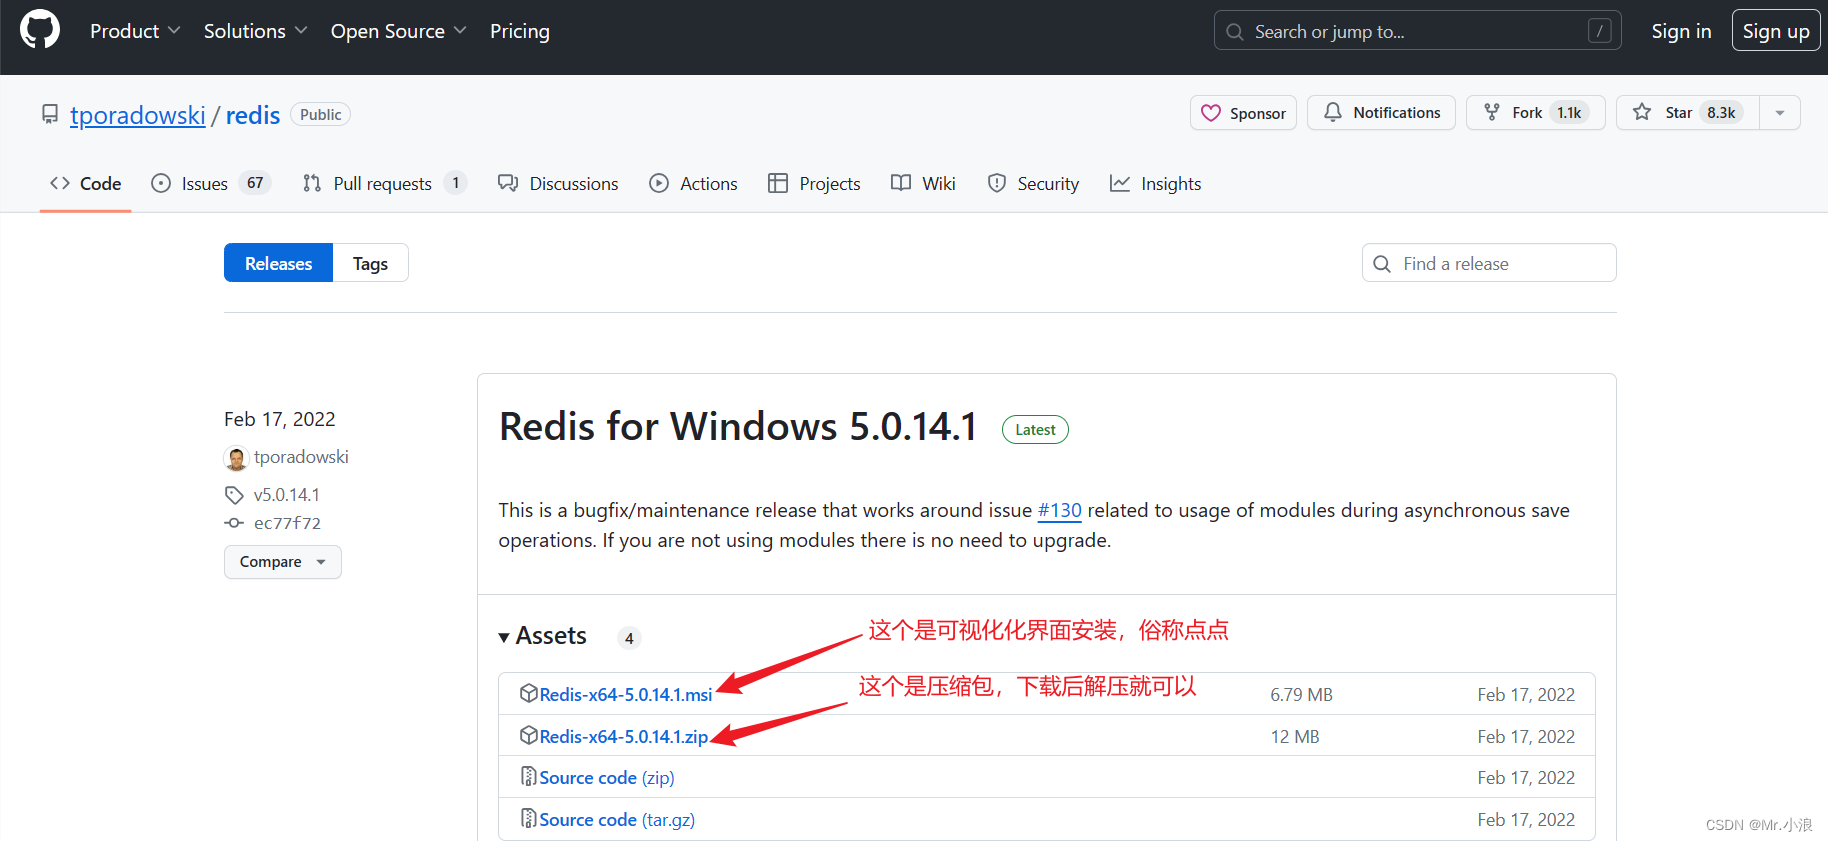
Task: Open the v5.0.14.1 tag link
Action: pyautogui.click(x=287, y=495)
